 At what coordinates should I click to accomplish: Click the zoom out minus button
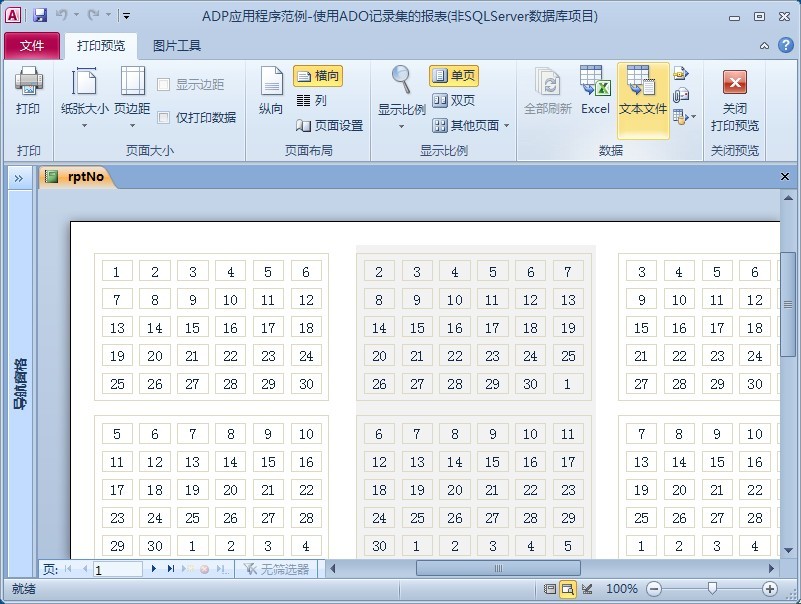point(653,589)
